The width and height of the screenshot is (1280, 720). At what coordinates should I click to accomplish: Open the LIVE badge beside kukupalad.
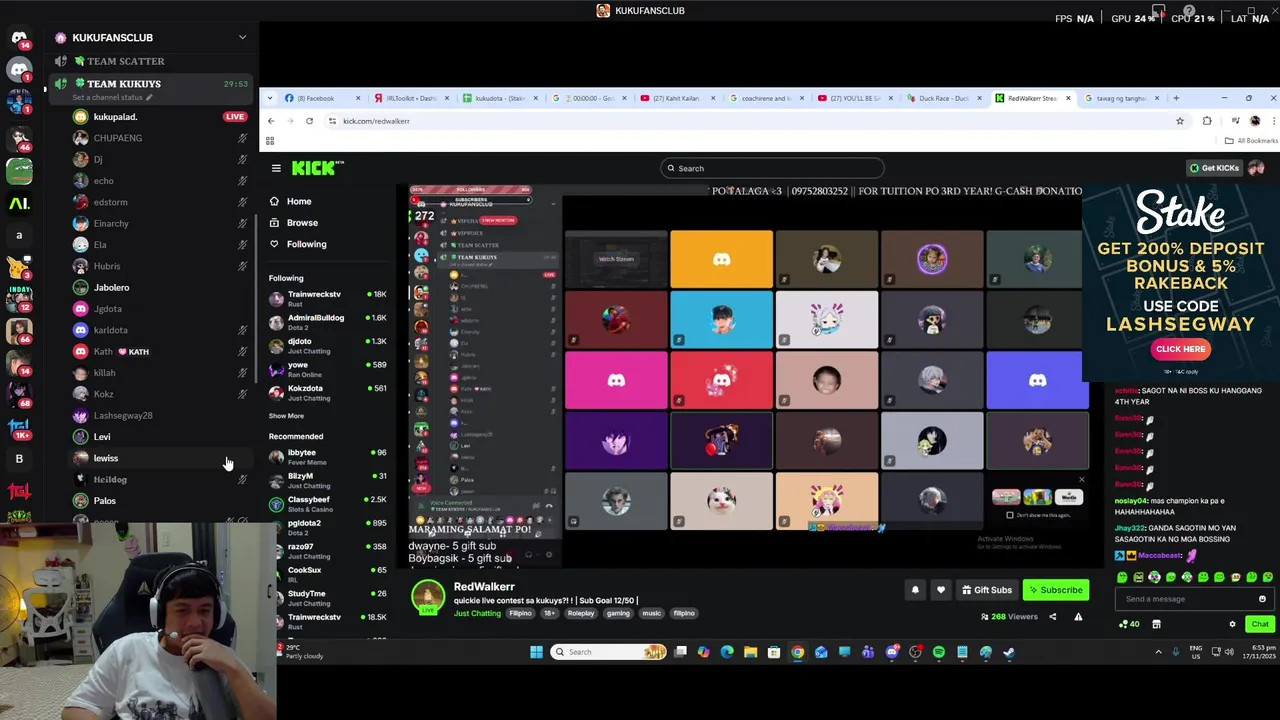click(235, 117)
